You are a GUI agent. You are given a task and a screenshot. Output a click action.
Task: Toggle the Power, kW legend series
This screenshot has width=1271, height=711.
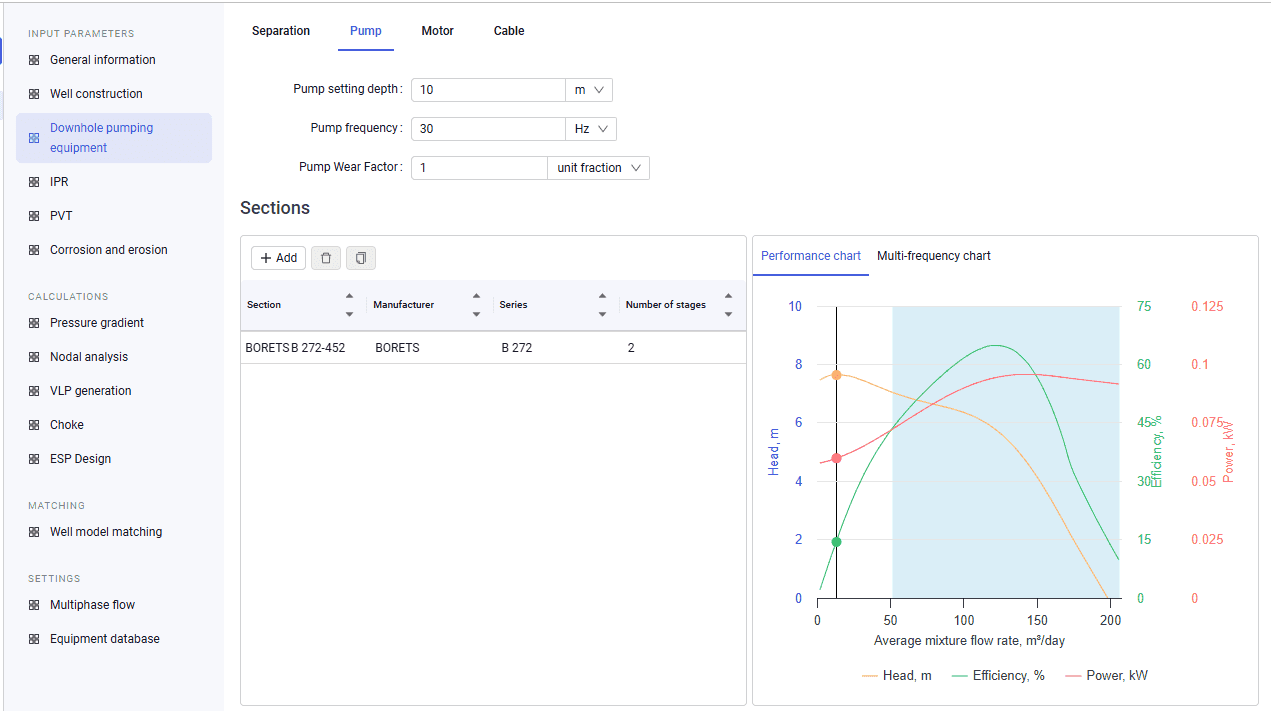1107,676
